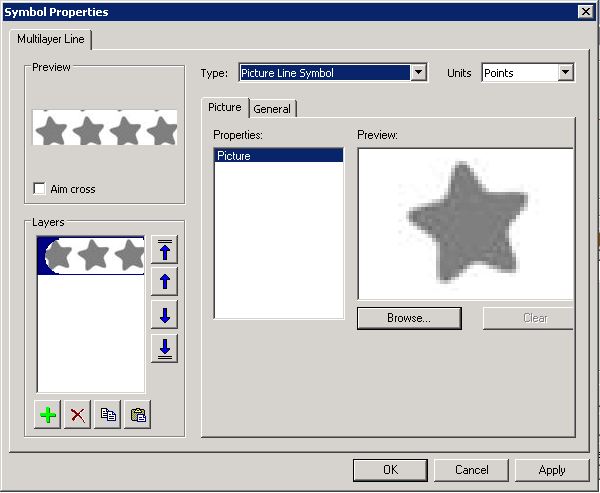Click the Cancel button
The width and height of the screenshot is (600, 493).
(x=471, y=470)
